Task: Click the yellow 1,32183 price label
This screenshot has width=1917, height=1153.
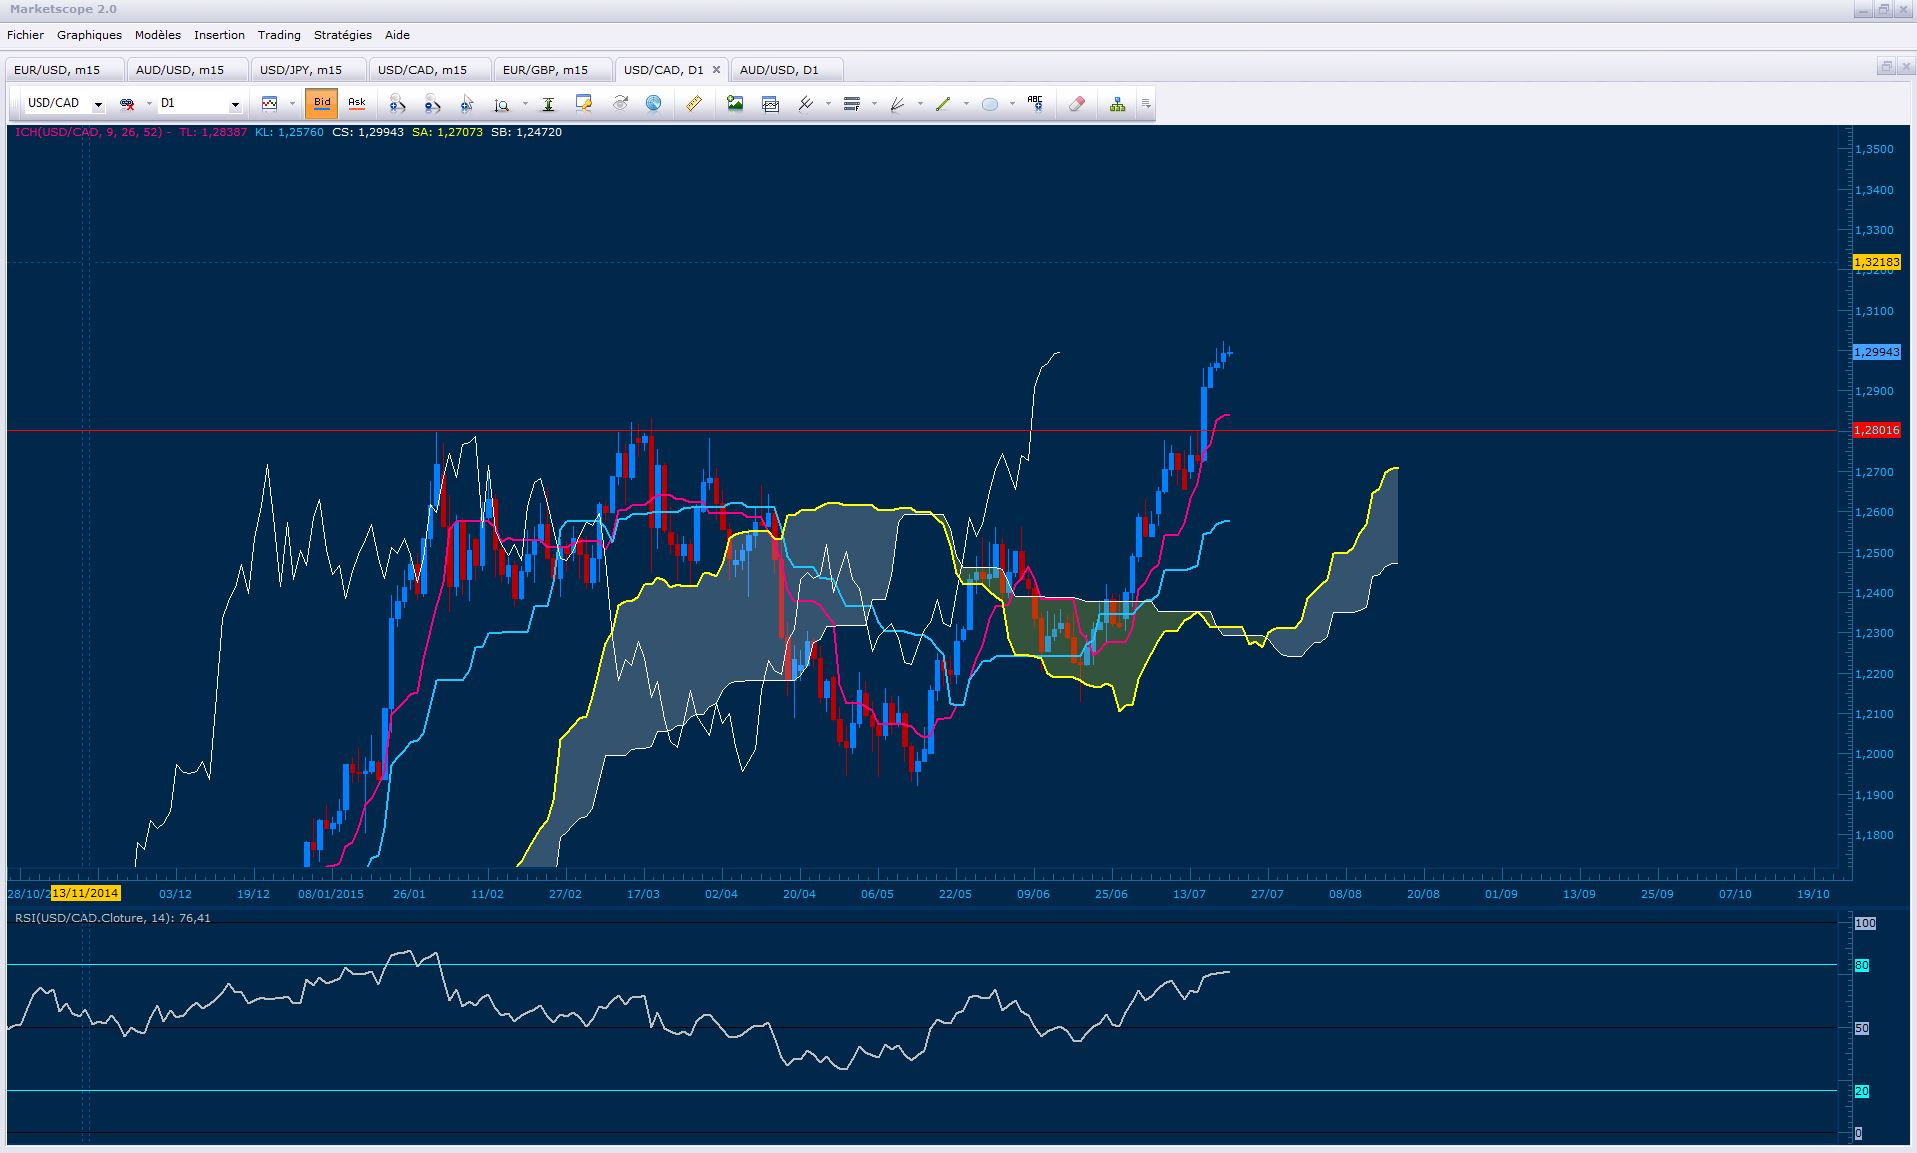Action: pyautogui.click(x=1876, y=262)
